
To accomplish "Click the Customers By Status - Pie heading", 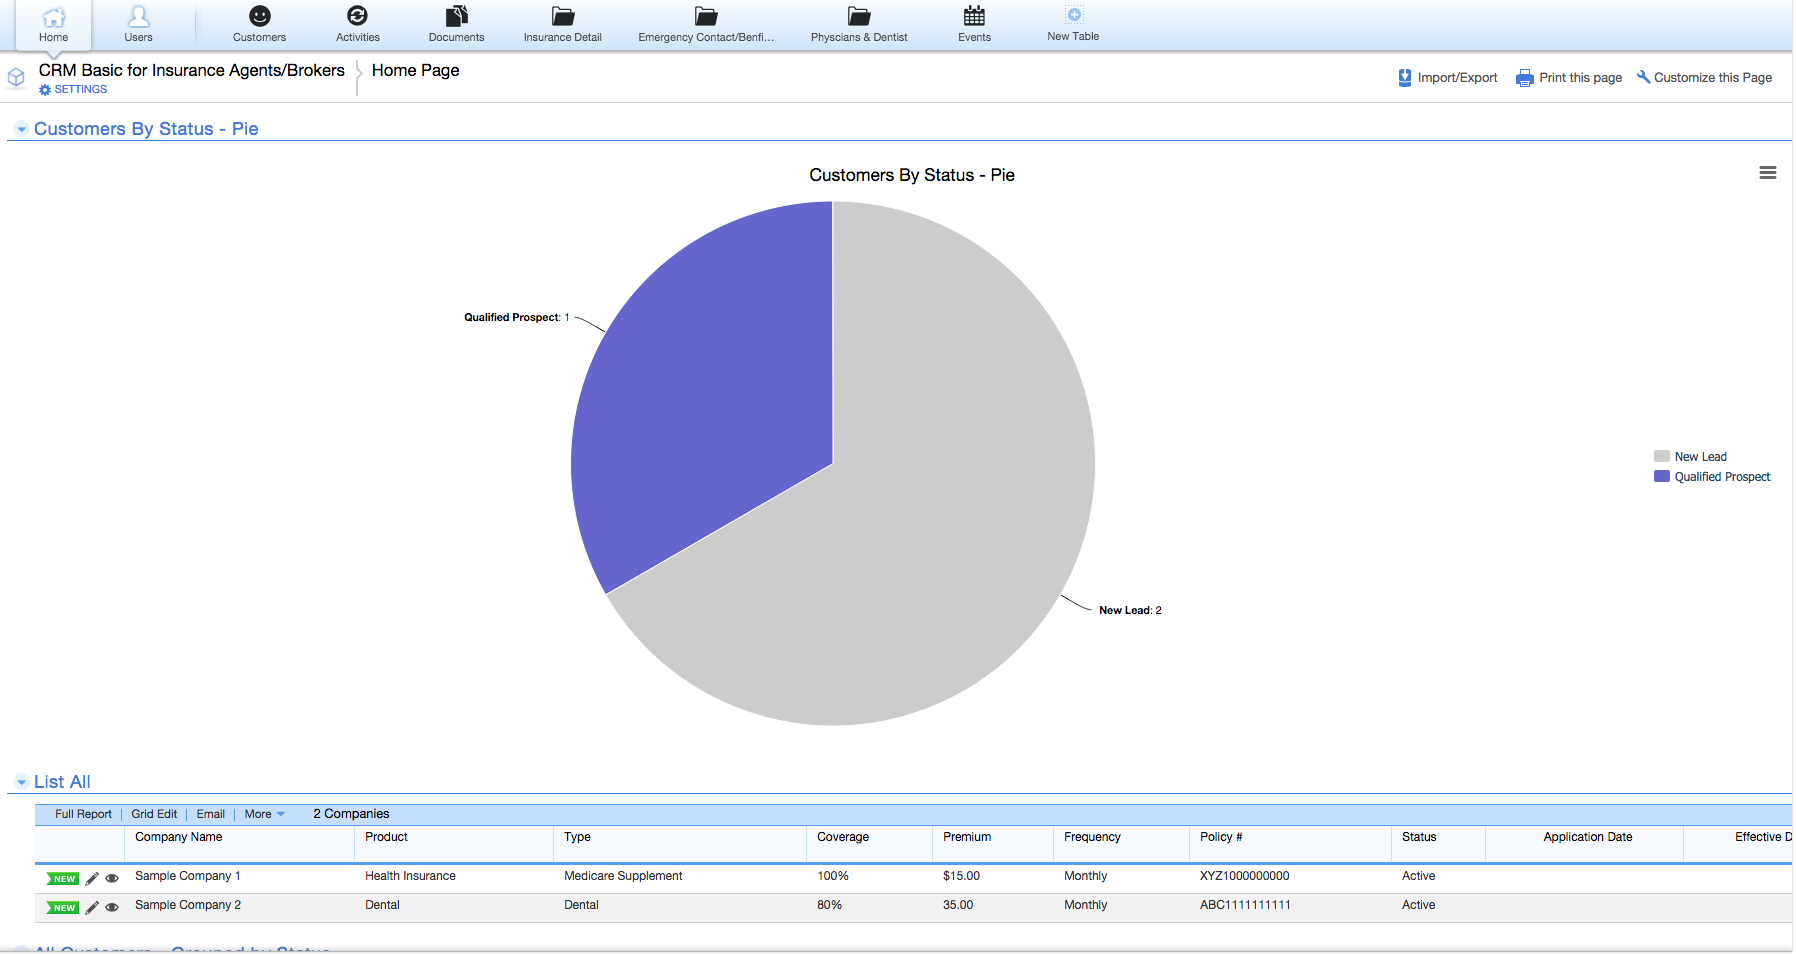I will 146,129.
